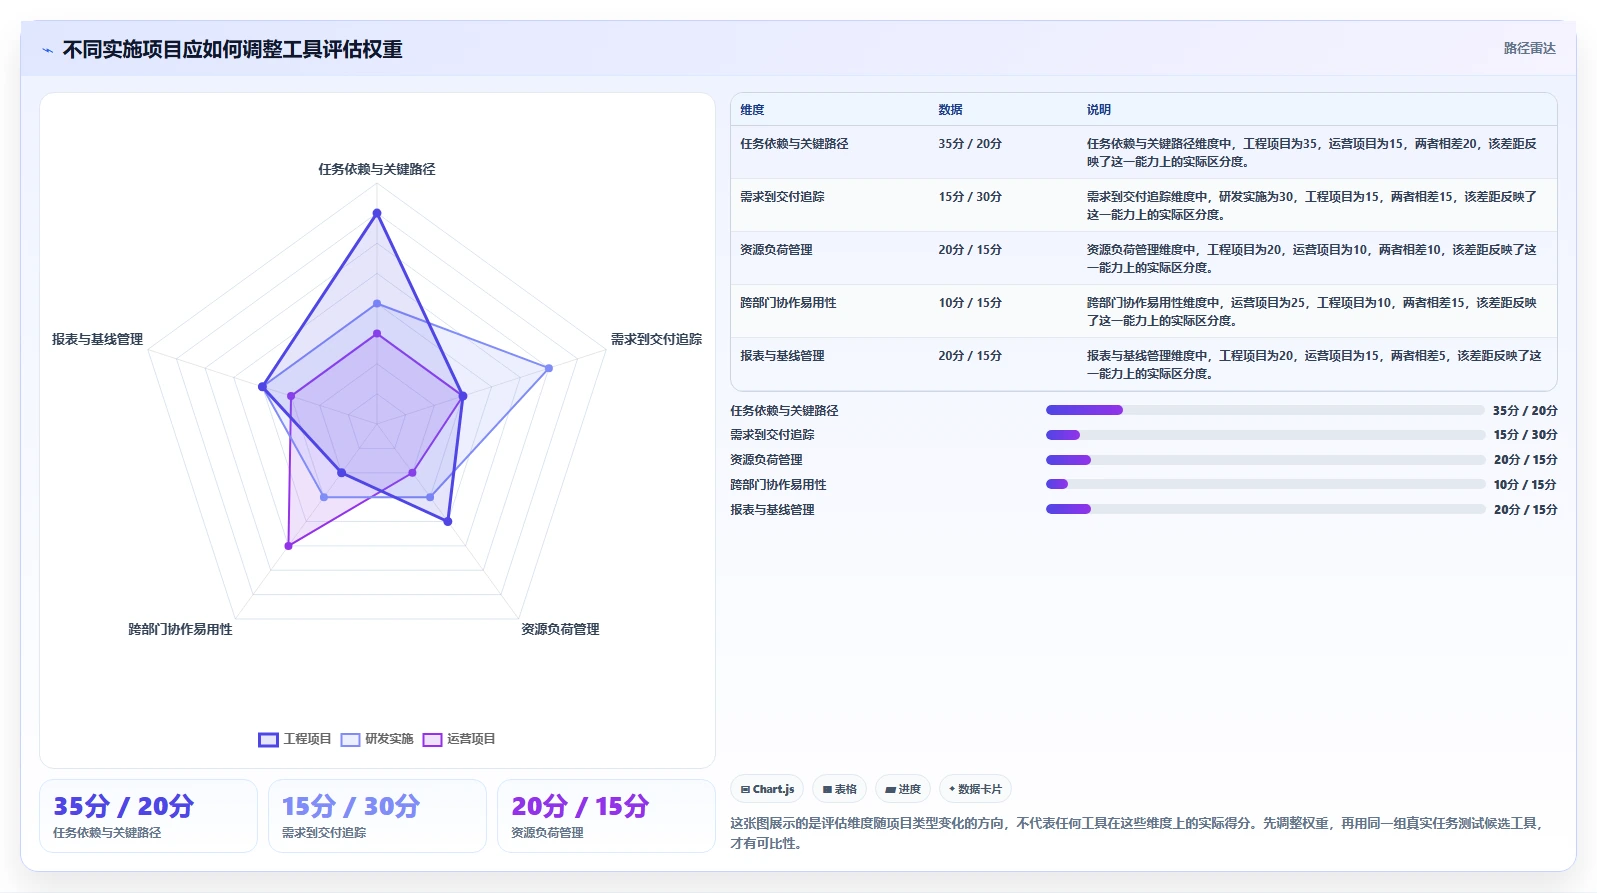Click the title icon beside 不同实施项目应如何调整工具评估权重

point(47,50)
